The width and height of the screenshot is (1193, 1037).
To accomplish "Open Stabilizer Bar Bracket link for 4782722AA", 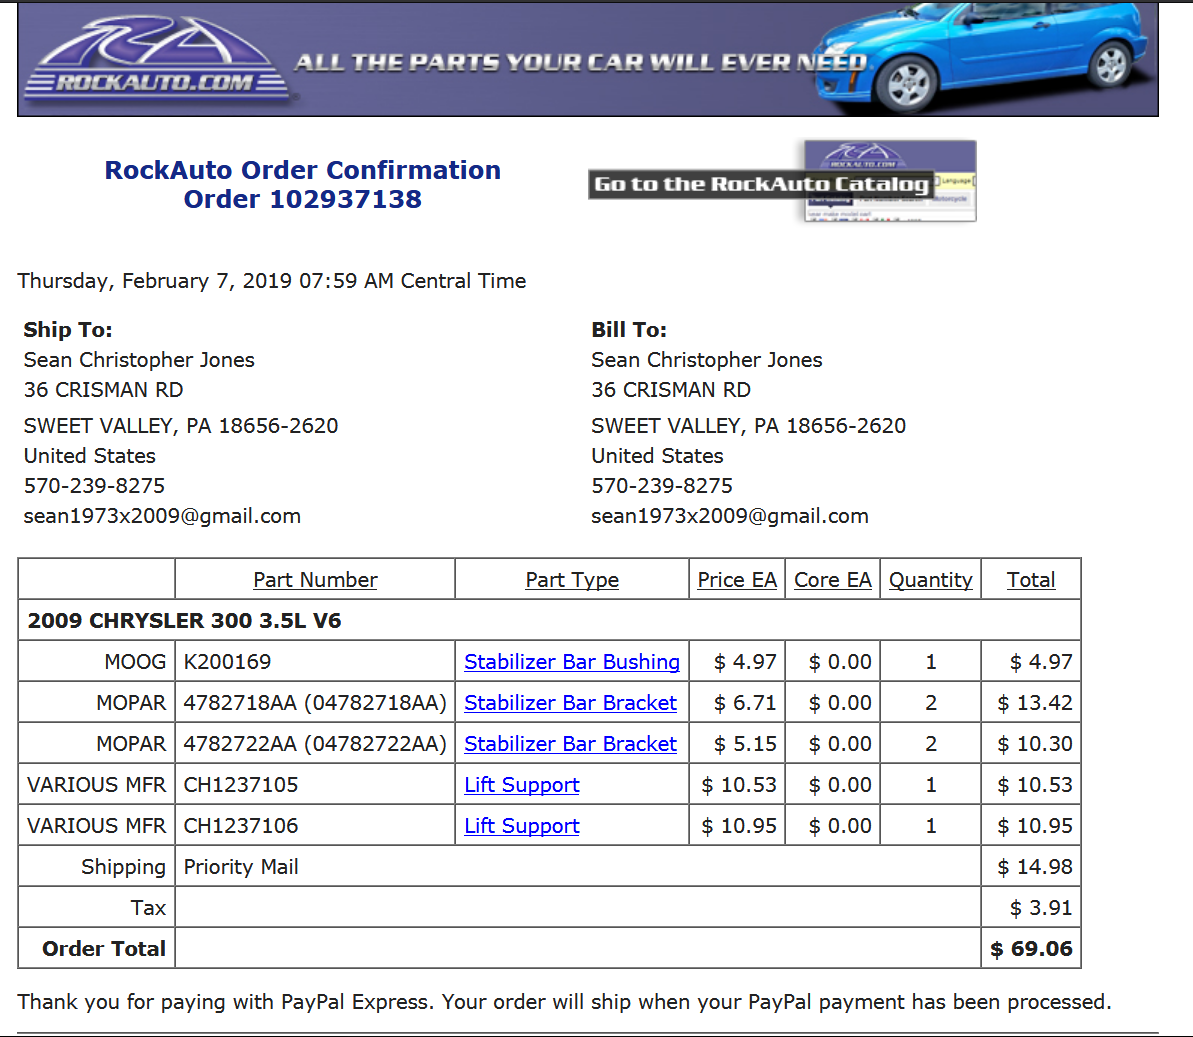I will point(570,744).
